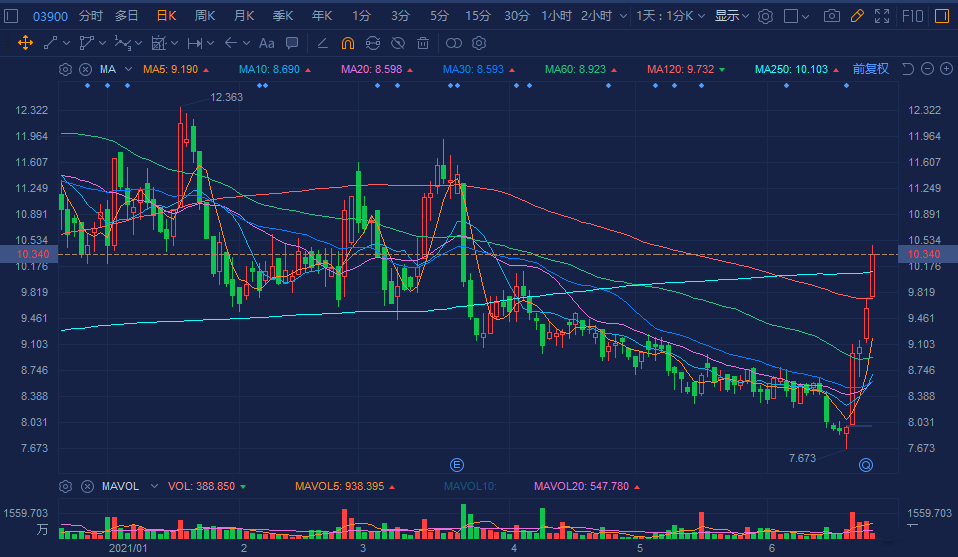The image size is (958, 557).
Task: Enter fullscreen chart mode
Action: click(882, 16)
